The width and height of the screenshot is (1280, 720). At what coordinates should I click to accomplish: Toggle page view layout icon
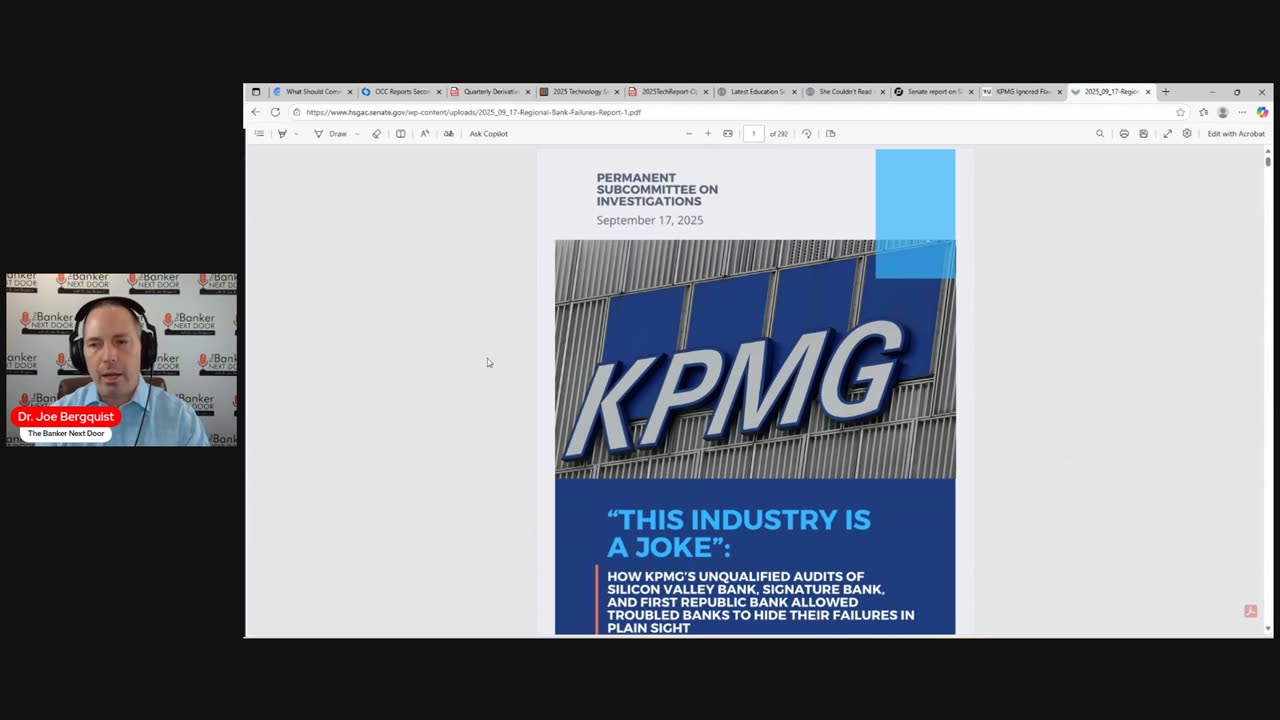click(x=401, y=133)
